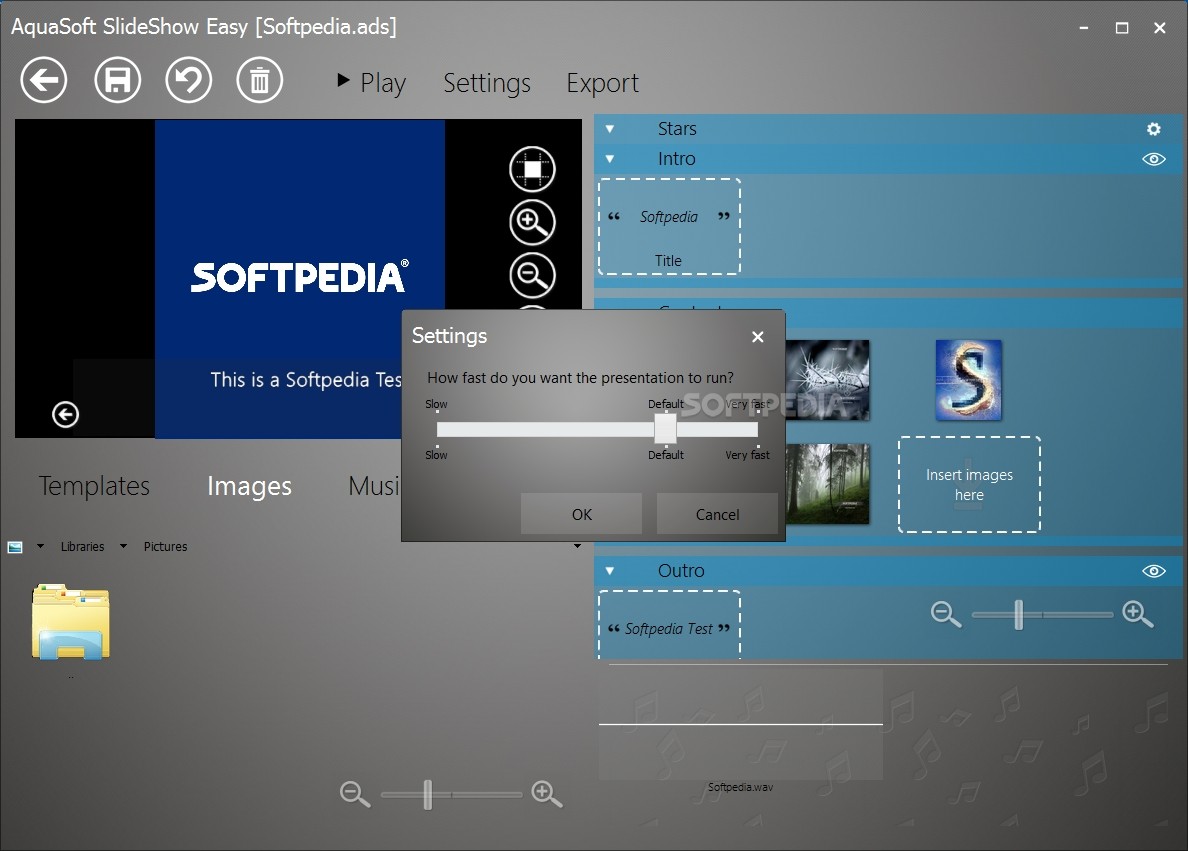This screenshot has height=851, width=1188.
Task: Open dropdown arrow before Libraries
Action: (x=40, y=546)
